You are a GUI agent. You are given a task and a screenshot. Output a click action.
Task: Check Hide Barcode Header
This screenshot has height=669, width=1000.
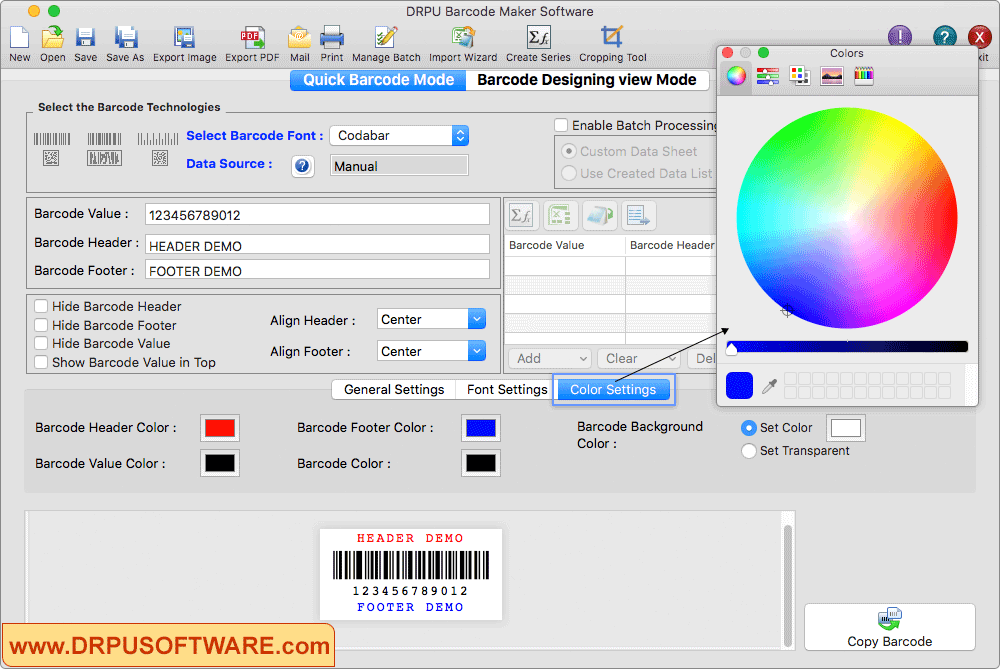(x=41, y=306)
